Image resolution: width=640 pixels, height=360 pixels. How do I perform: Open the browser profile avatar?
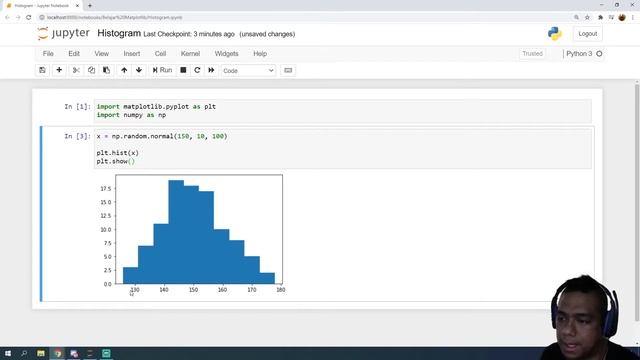622,18
